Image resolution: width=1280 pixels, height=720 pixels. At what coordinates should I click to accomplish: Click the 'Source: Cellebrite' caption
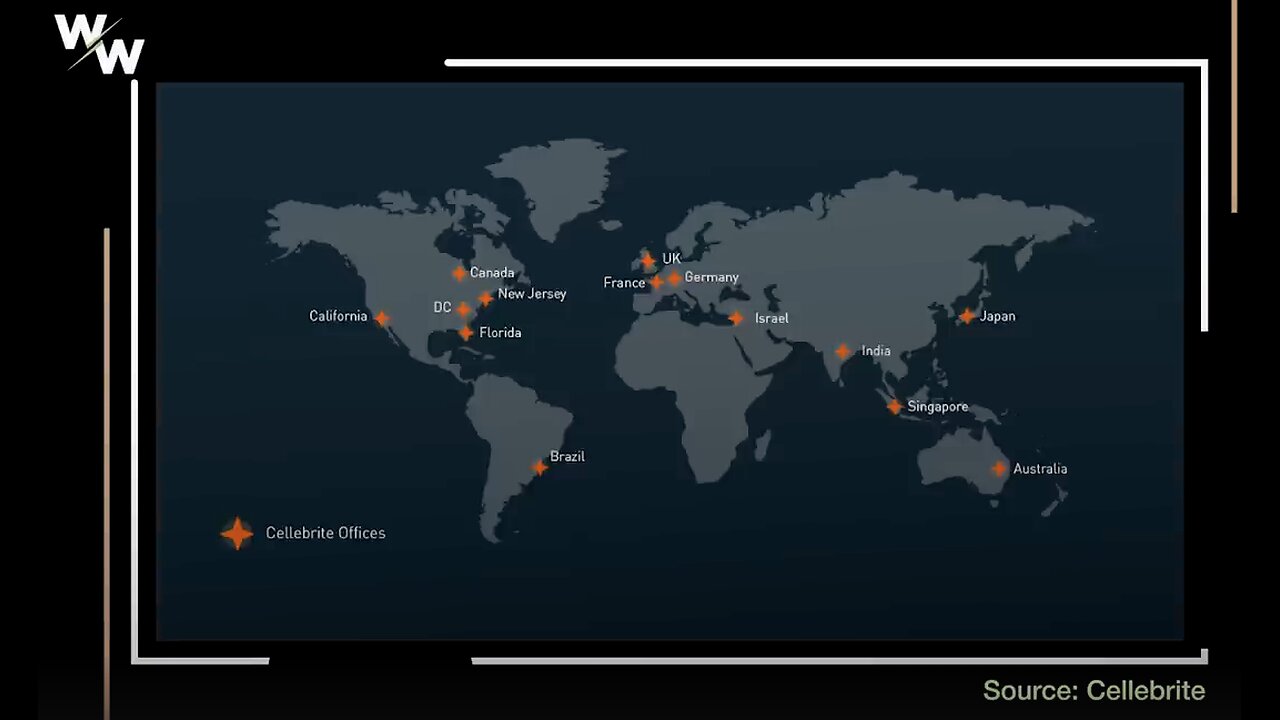pos(1094,690)
